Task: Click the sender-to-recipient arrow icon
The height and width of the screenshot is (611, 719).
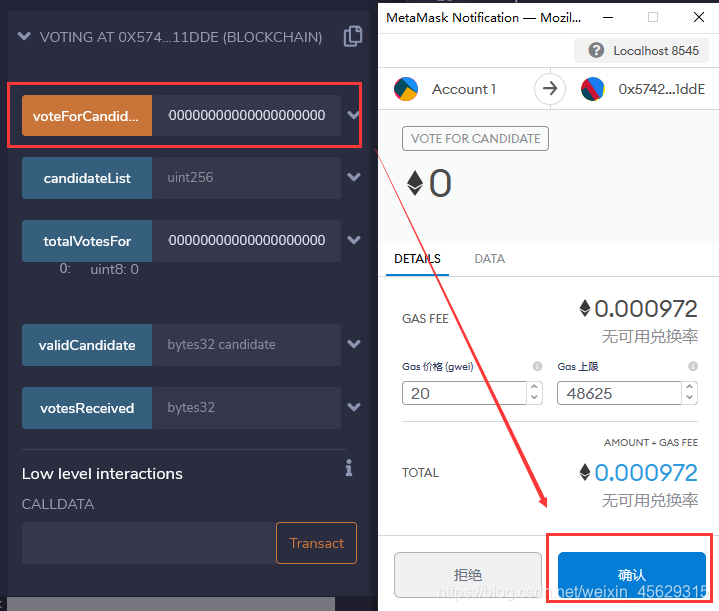Action: click(x=550, y=88)
